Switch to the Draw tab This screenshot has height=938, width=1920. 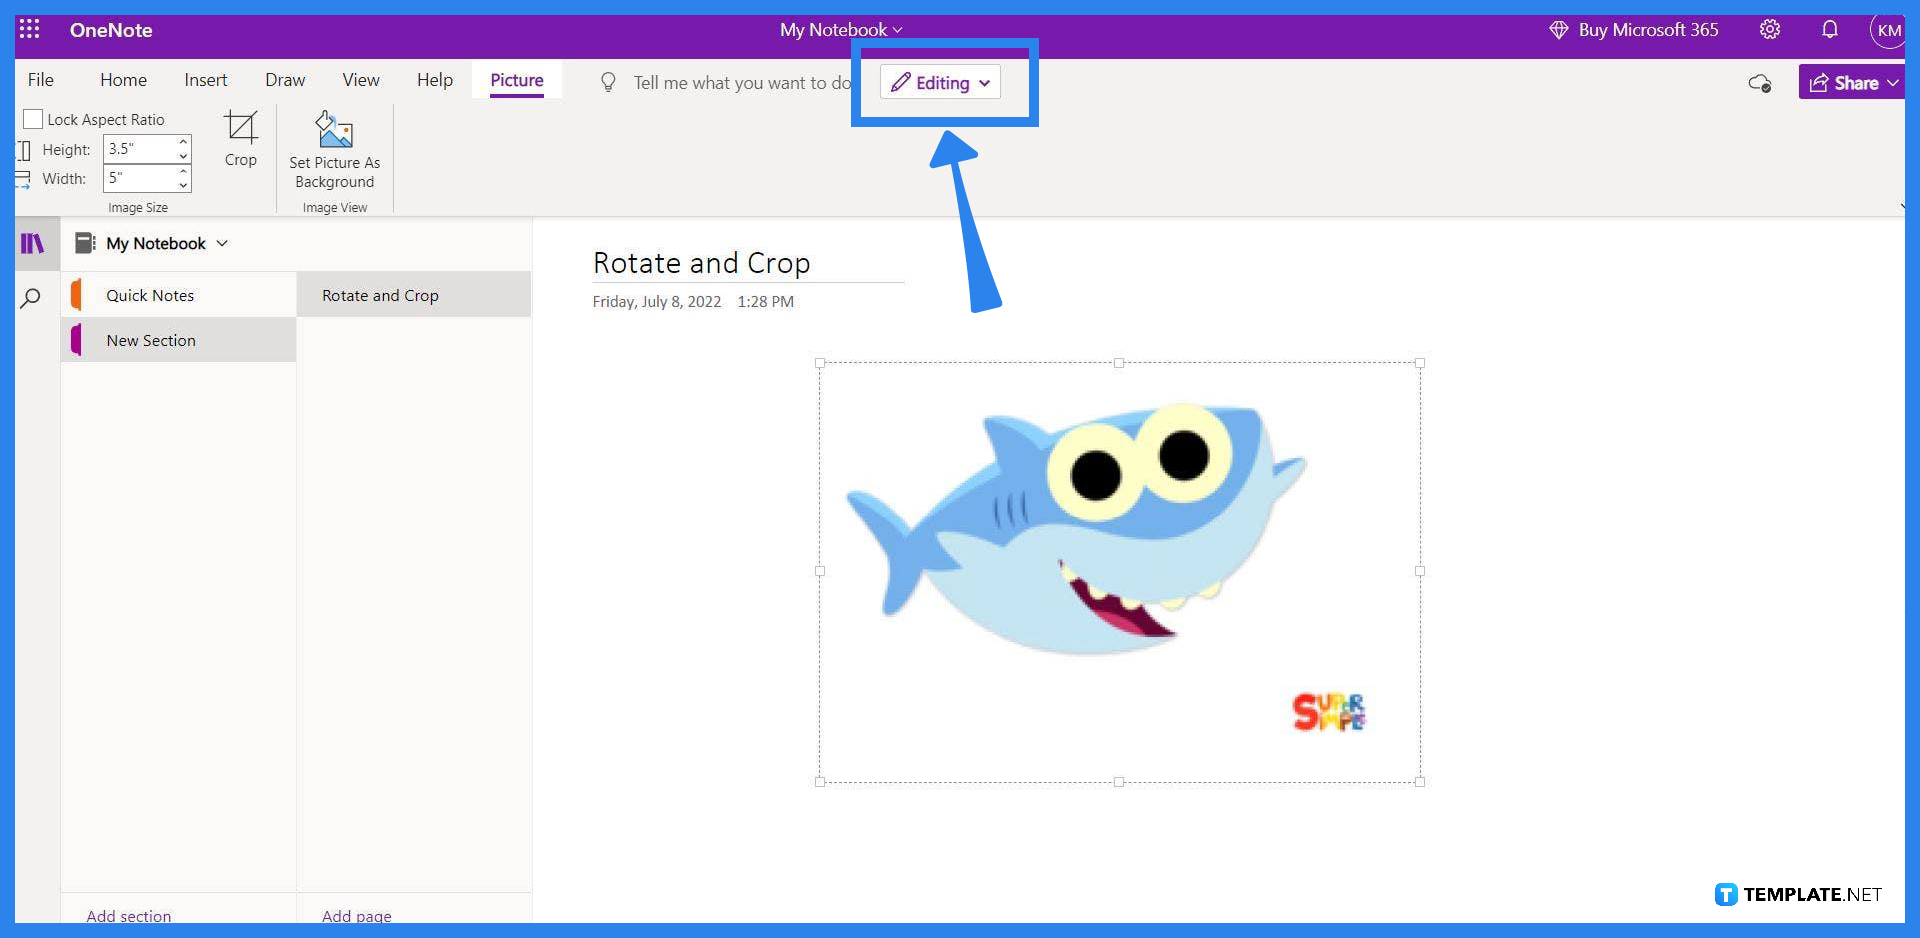[285, 79]
